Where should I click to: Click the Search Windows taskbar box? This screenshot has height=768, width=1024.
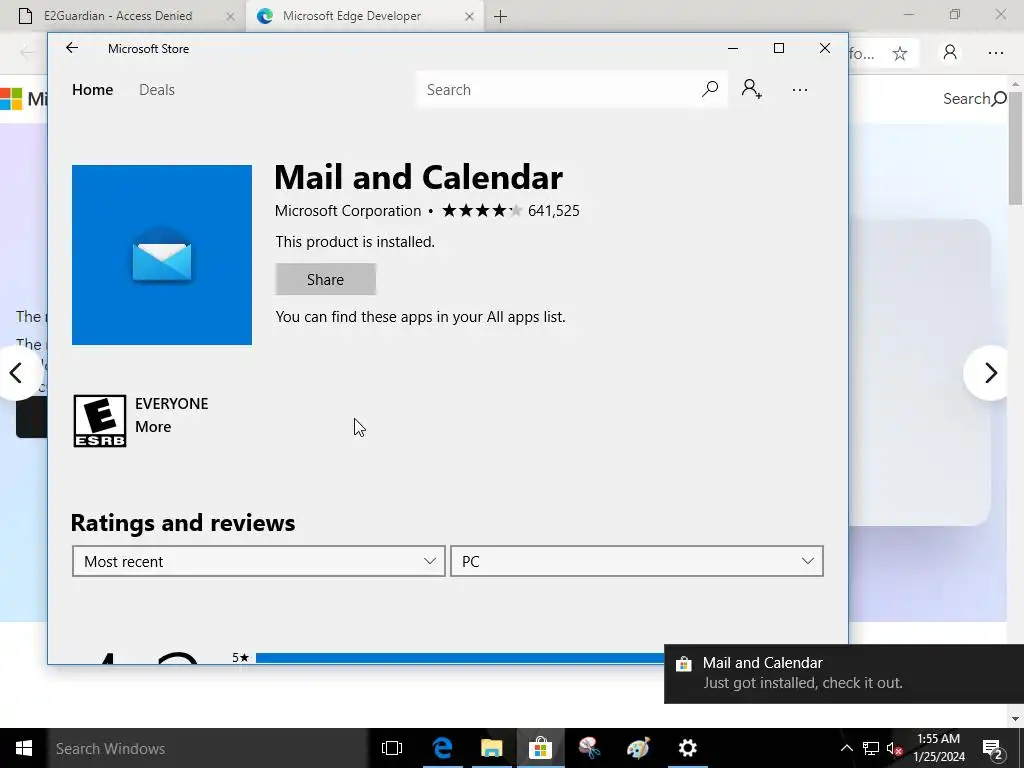[x=207, y=748]
